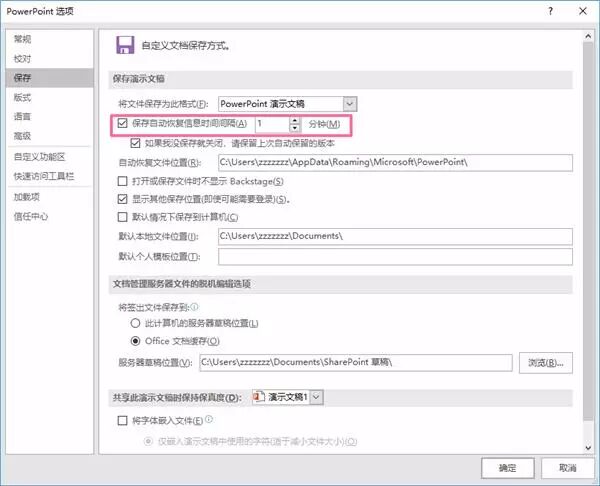Click the scrollbar down arrow
The height and width of the screenshot is (486, 600).
tap(588, 447)
